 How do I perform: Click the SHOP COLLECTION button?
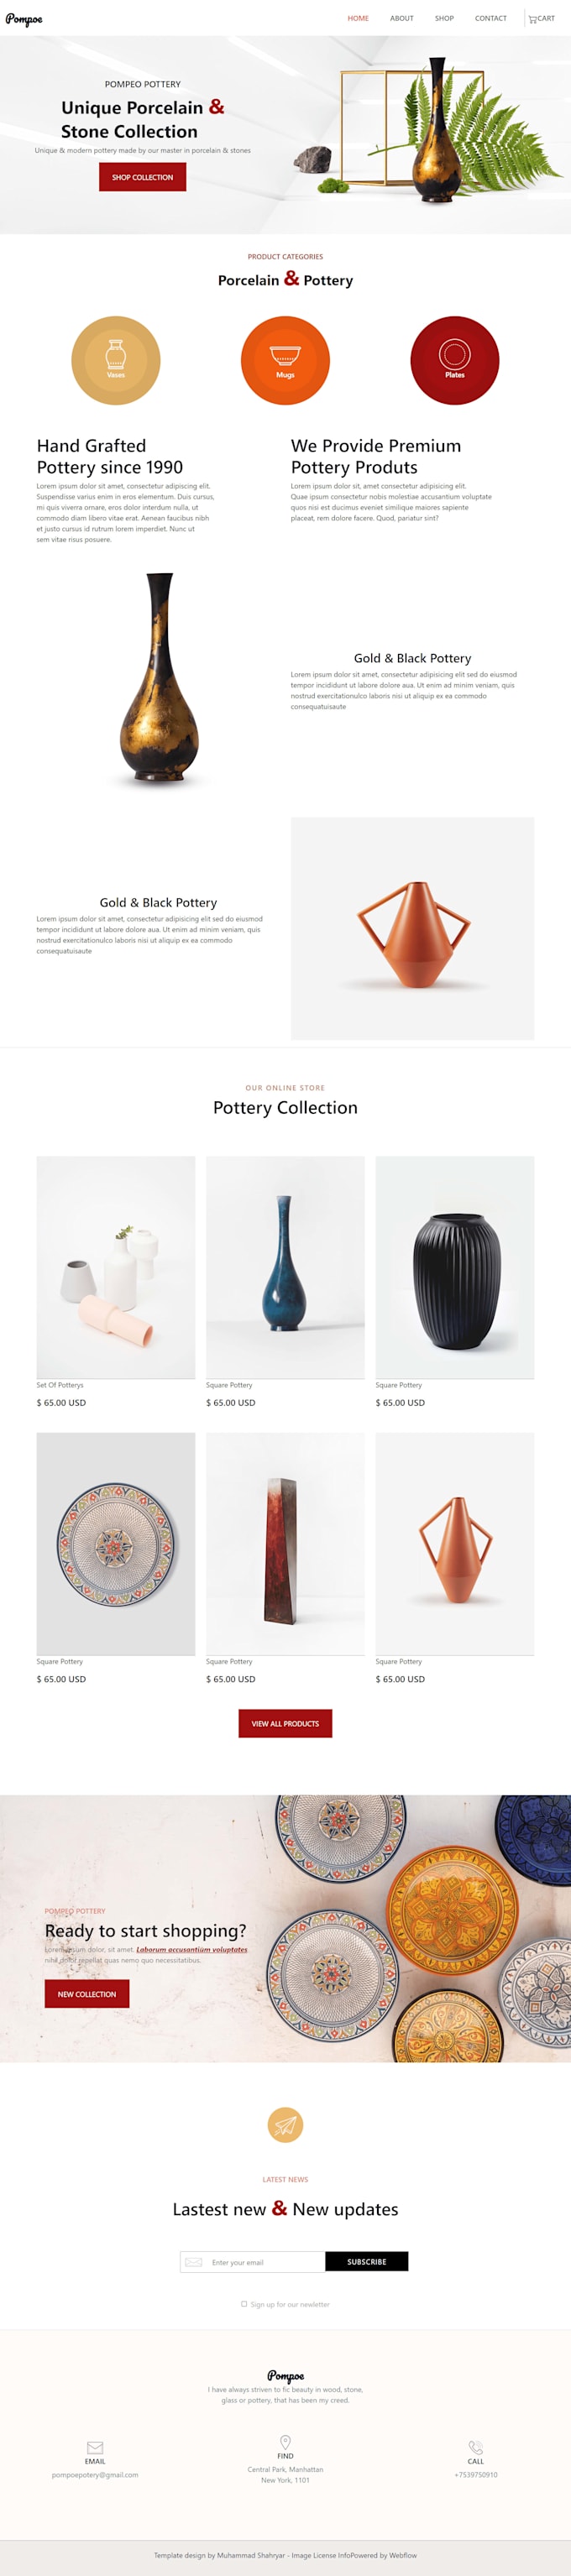click(x=142, y=177)
